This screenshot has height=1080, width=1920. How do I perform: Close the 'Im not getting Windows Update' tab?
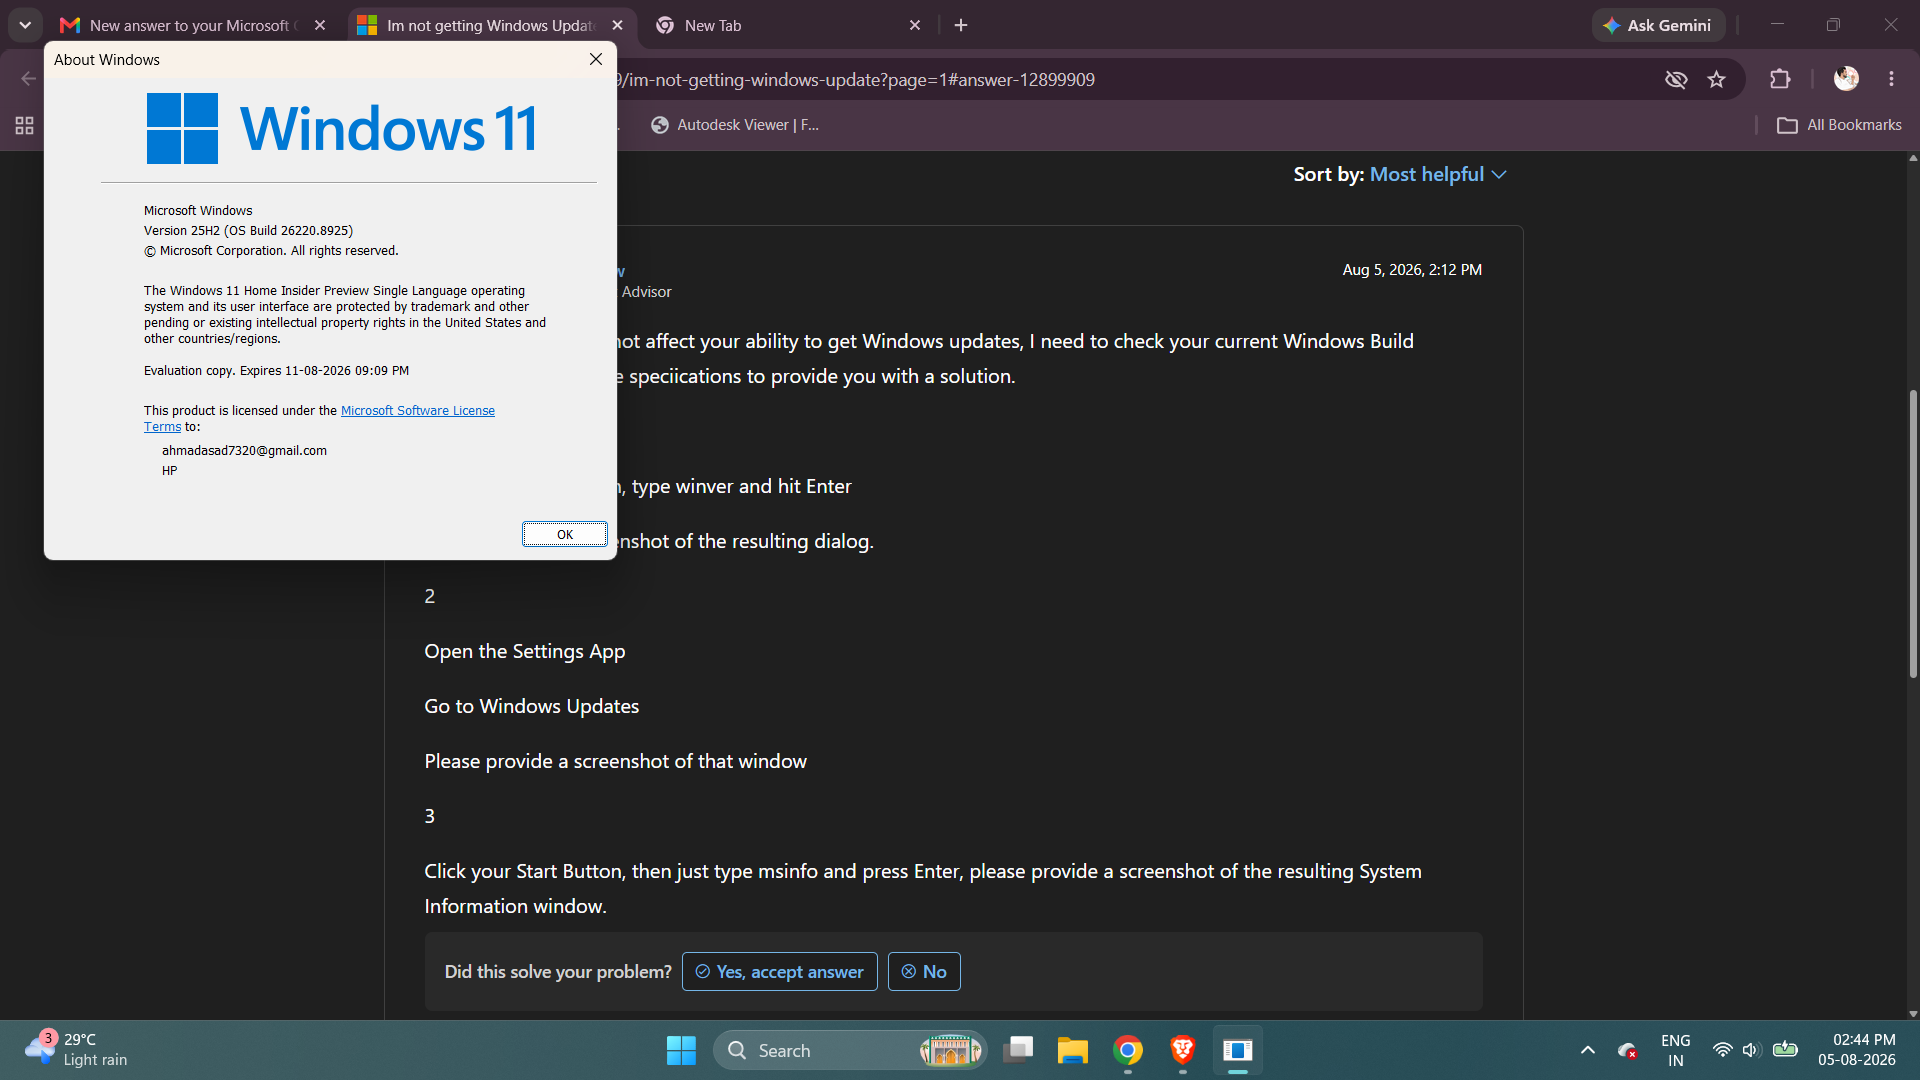617,25
